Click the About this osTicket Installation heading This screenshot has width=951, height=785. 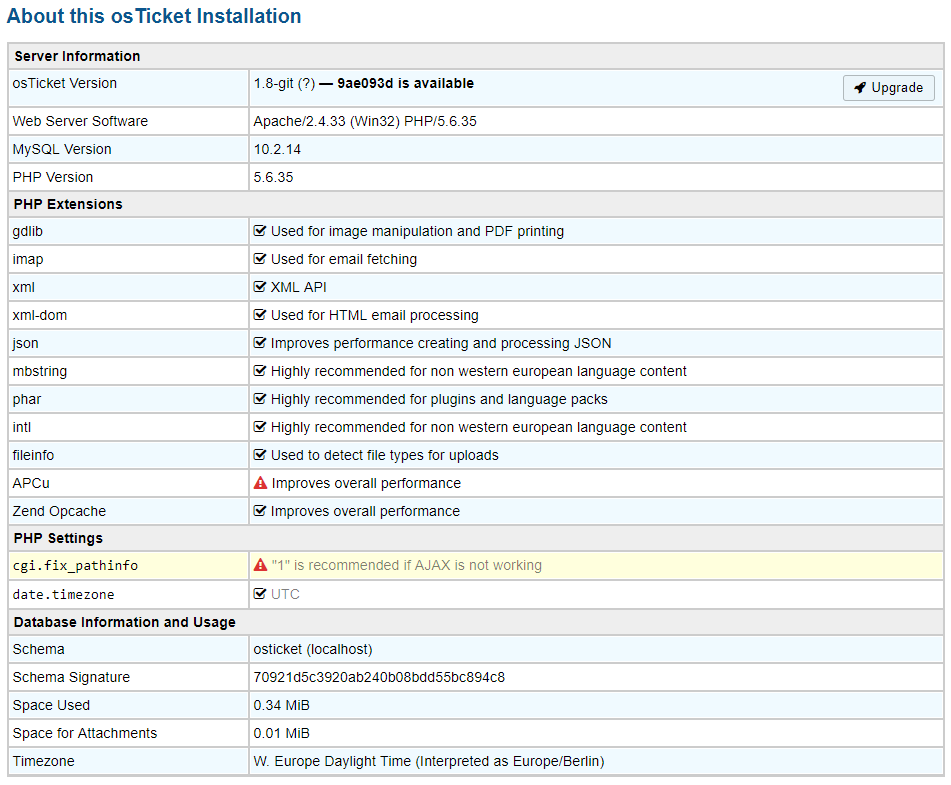point(154,16)
